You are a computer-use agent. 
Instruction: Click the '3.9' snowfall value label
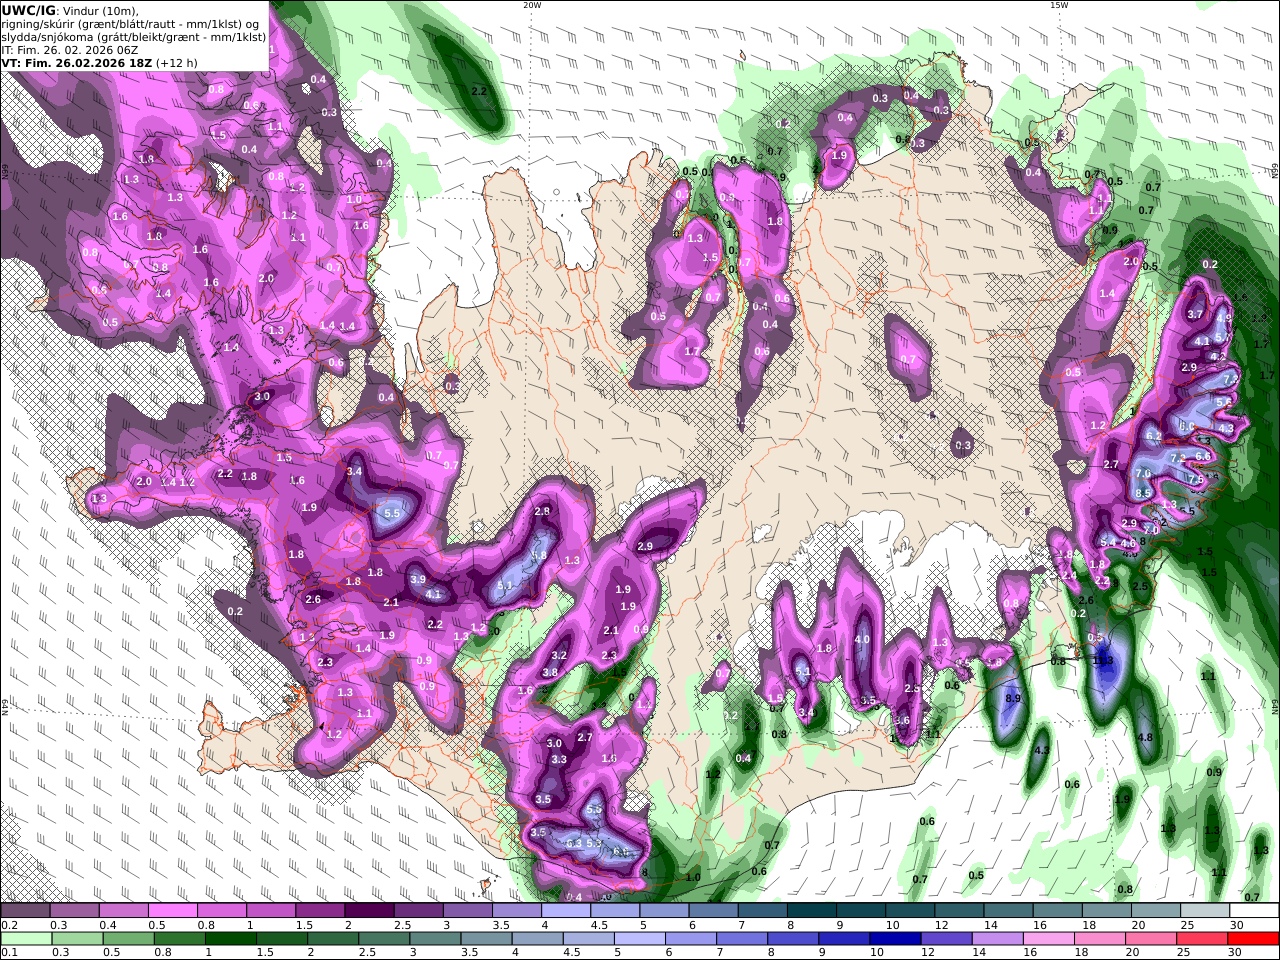418,579
